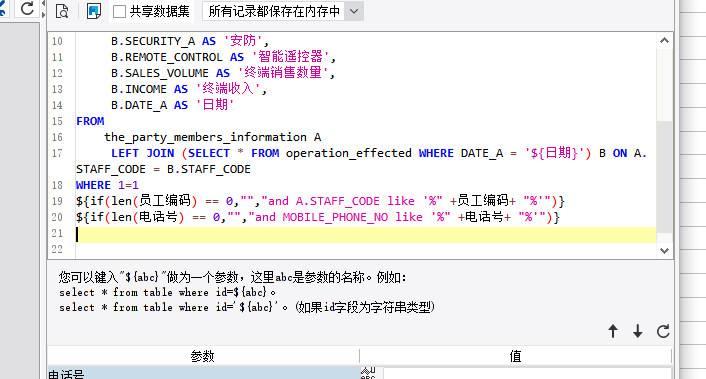706x379 pixels.
Task: Open the 所有记录都保存在内存中 combo box
Action: (283, 11)
